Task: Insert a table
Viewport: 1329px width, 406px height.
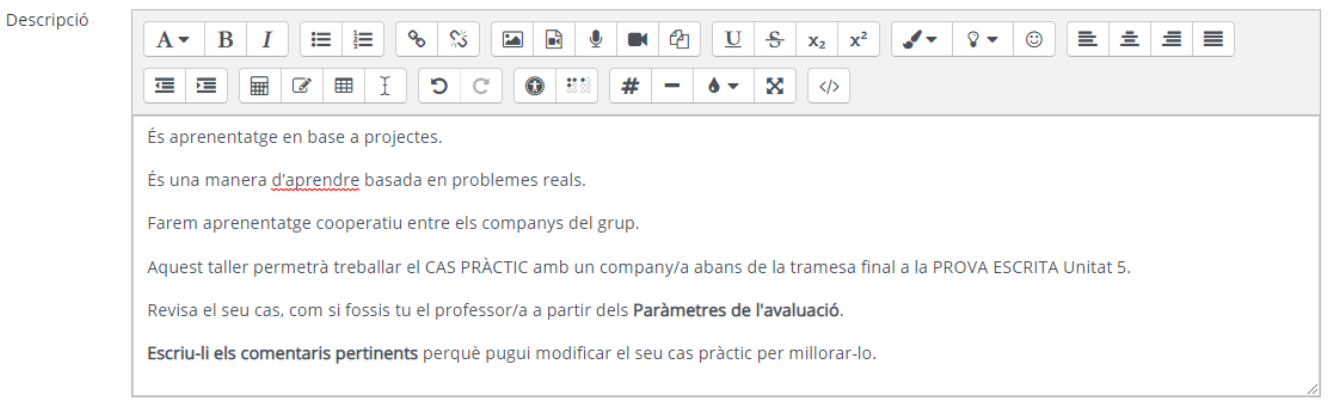Action: [x=342, y=87]
